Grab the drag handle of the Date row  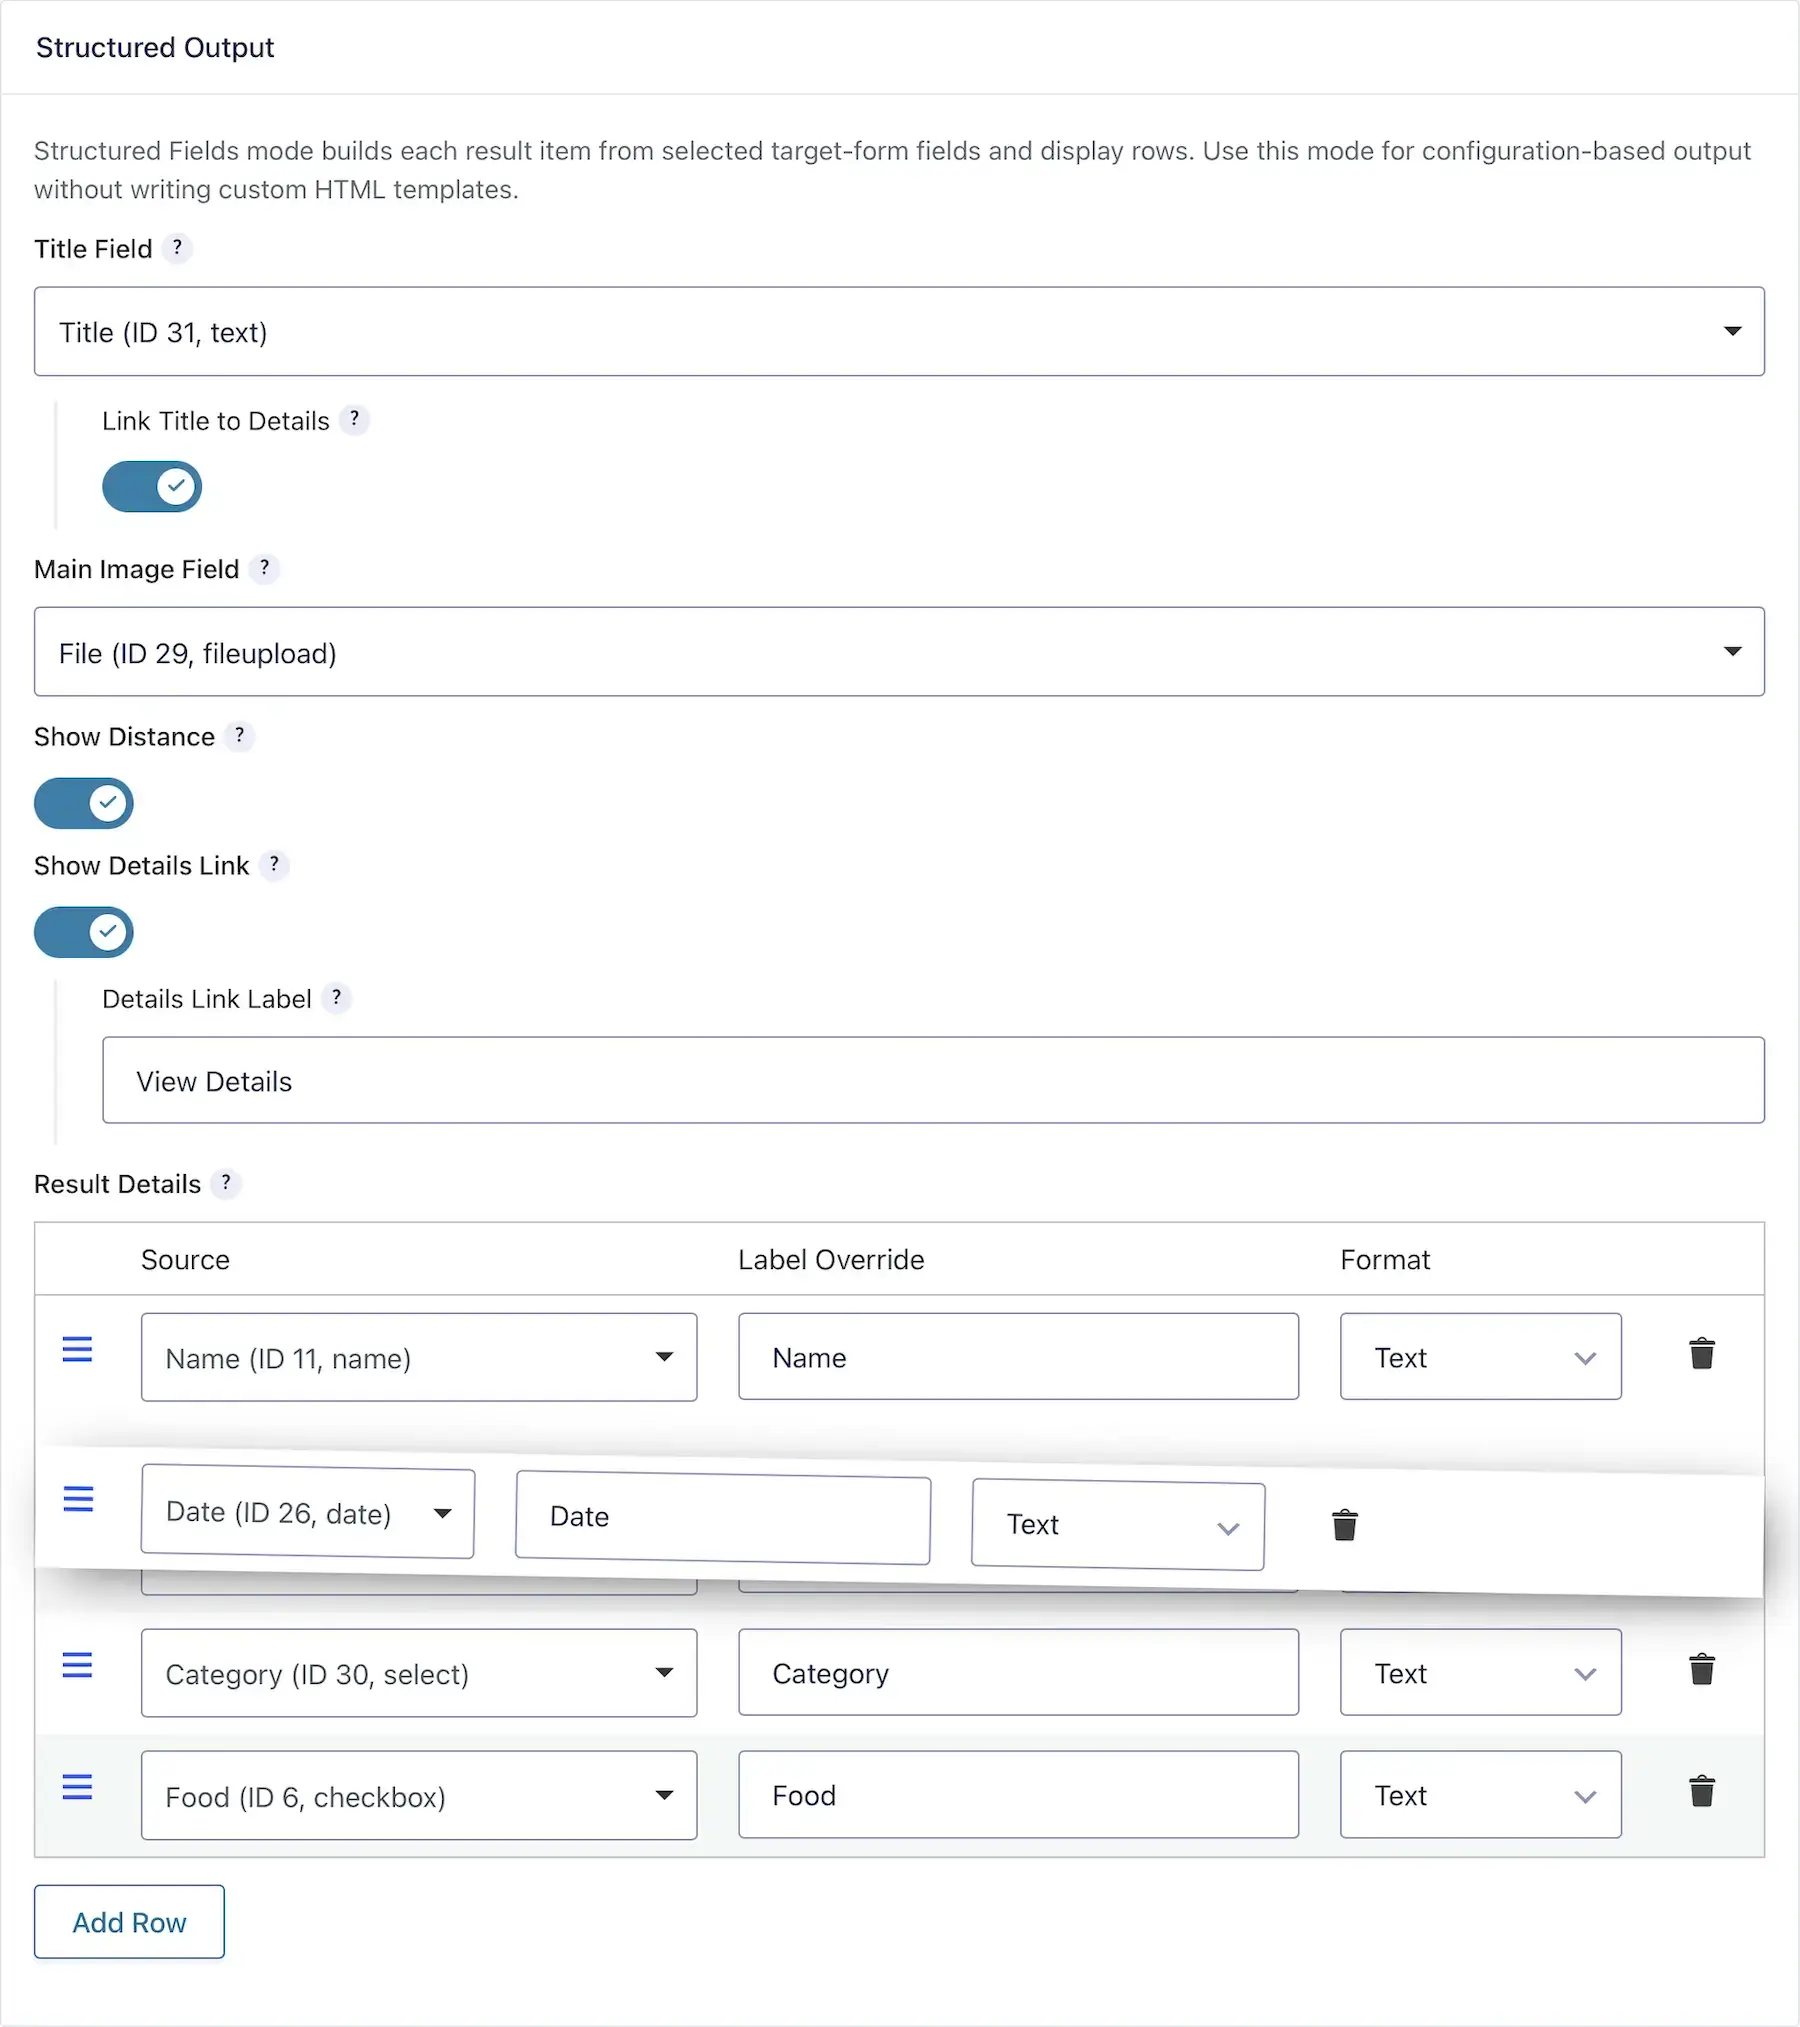click(78, 1499)
